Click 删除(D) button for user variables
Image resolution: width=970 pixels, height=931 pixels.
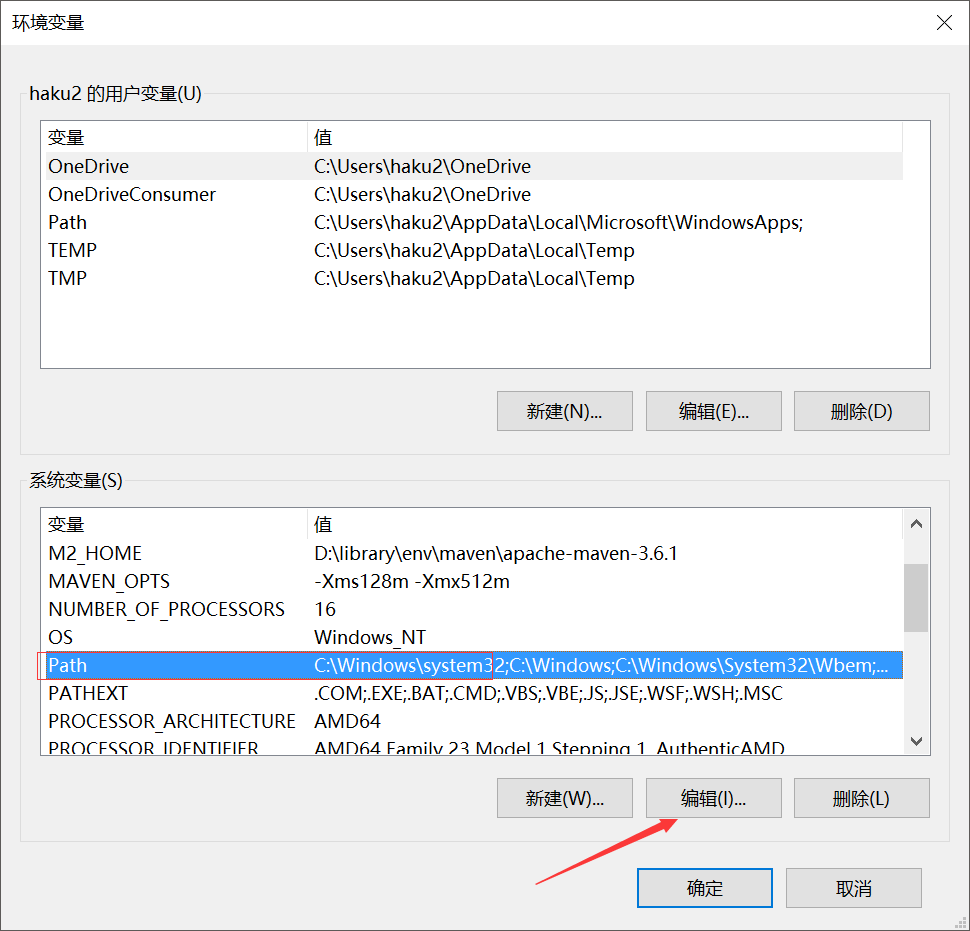point(861,411)
